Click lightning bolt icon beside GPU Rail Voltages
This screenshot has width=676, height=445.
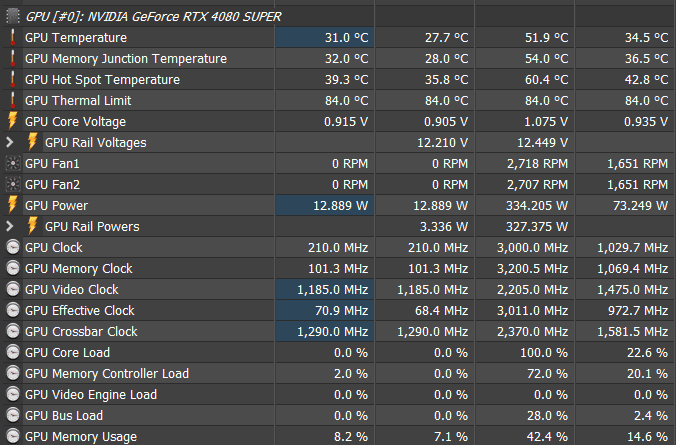click(x=32, y=142)
